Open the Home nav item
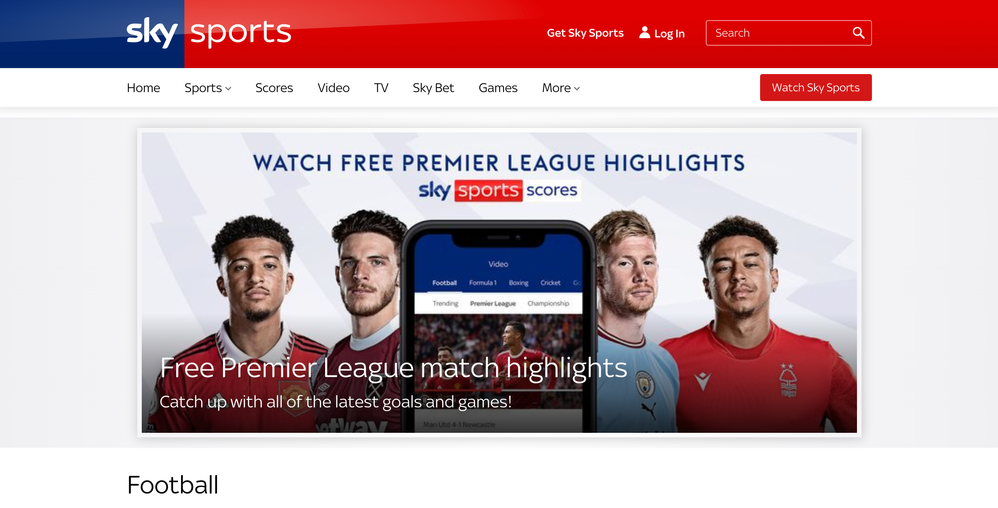Screen dimensions: 998x508 (x=143, y=88)
